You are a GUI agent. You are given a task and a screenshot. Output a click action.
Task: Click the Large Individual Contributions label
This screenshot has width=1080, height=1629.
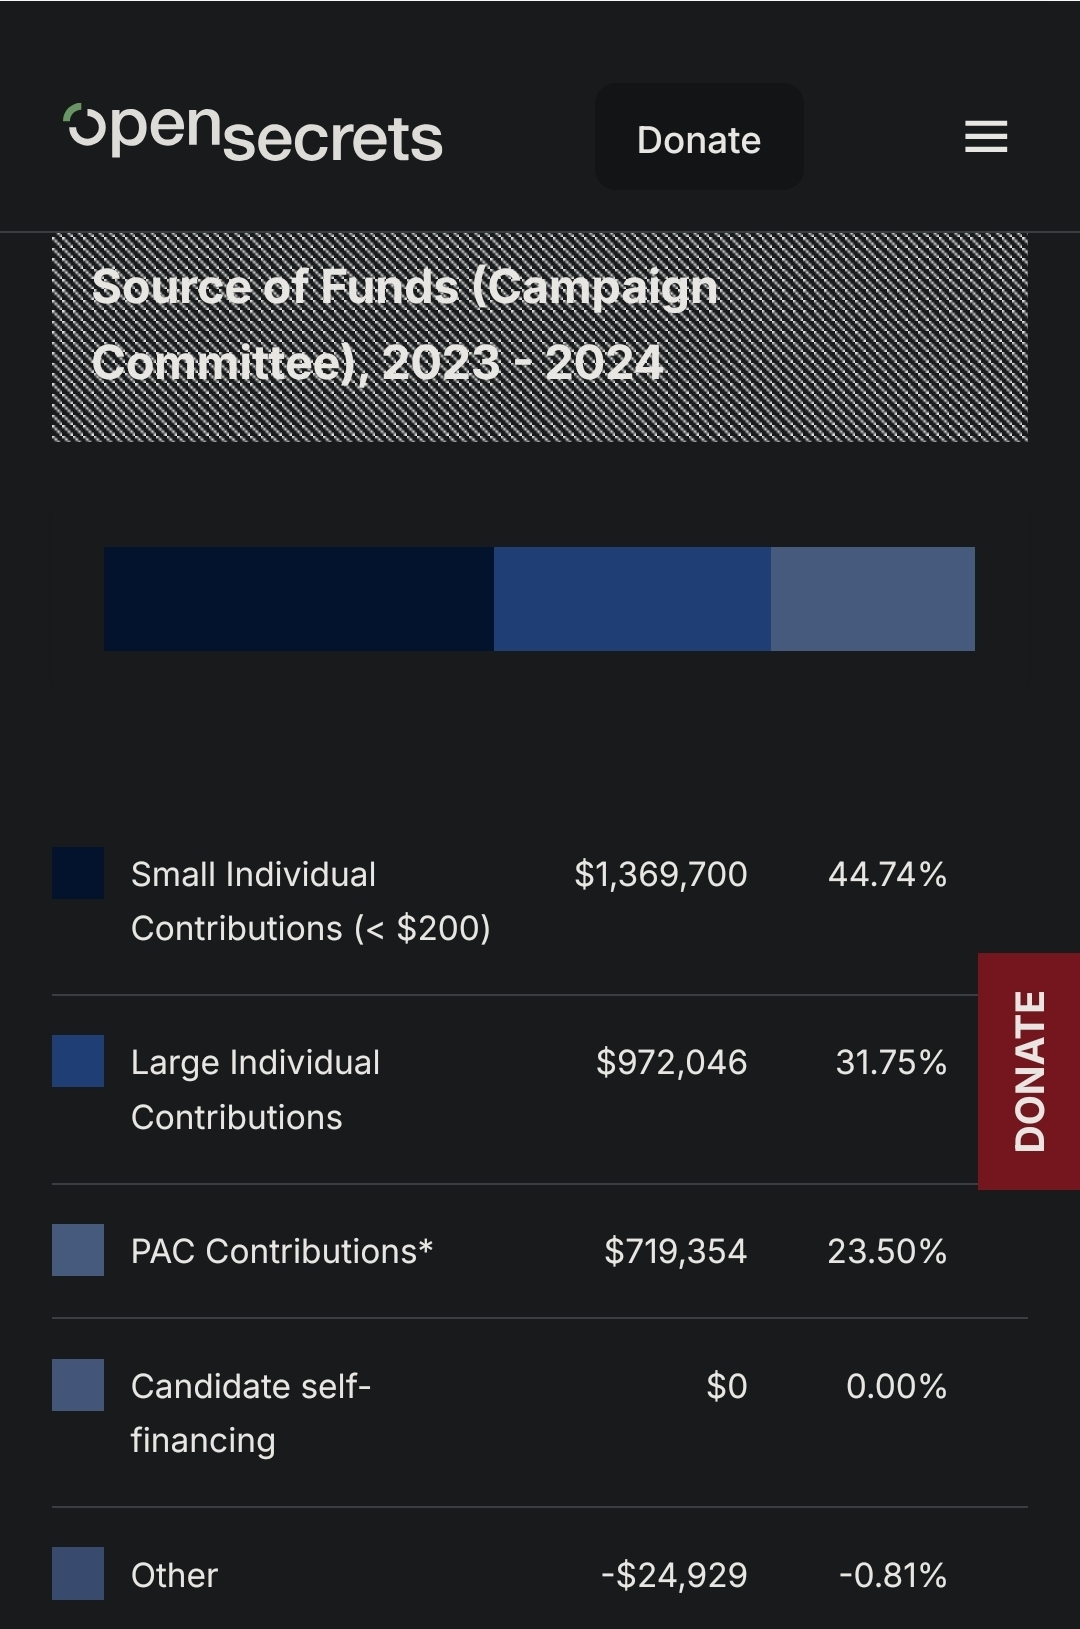(255, 1089)
